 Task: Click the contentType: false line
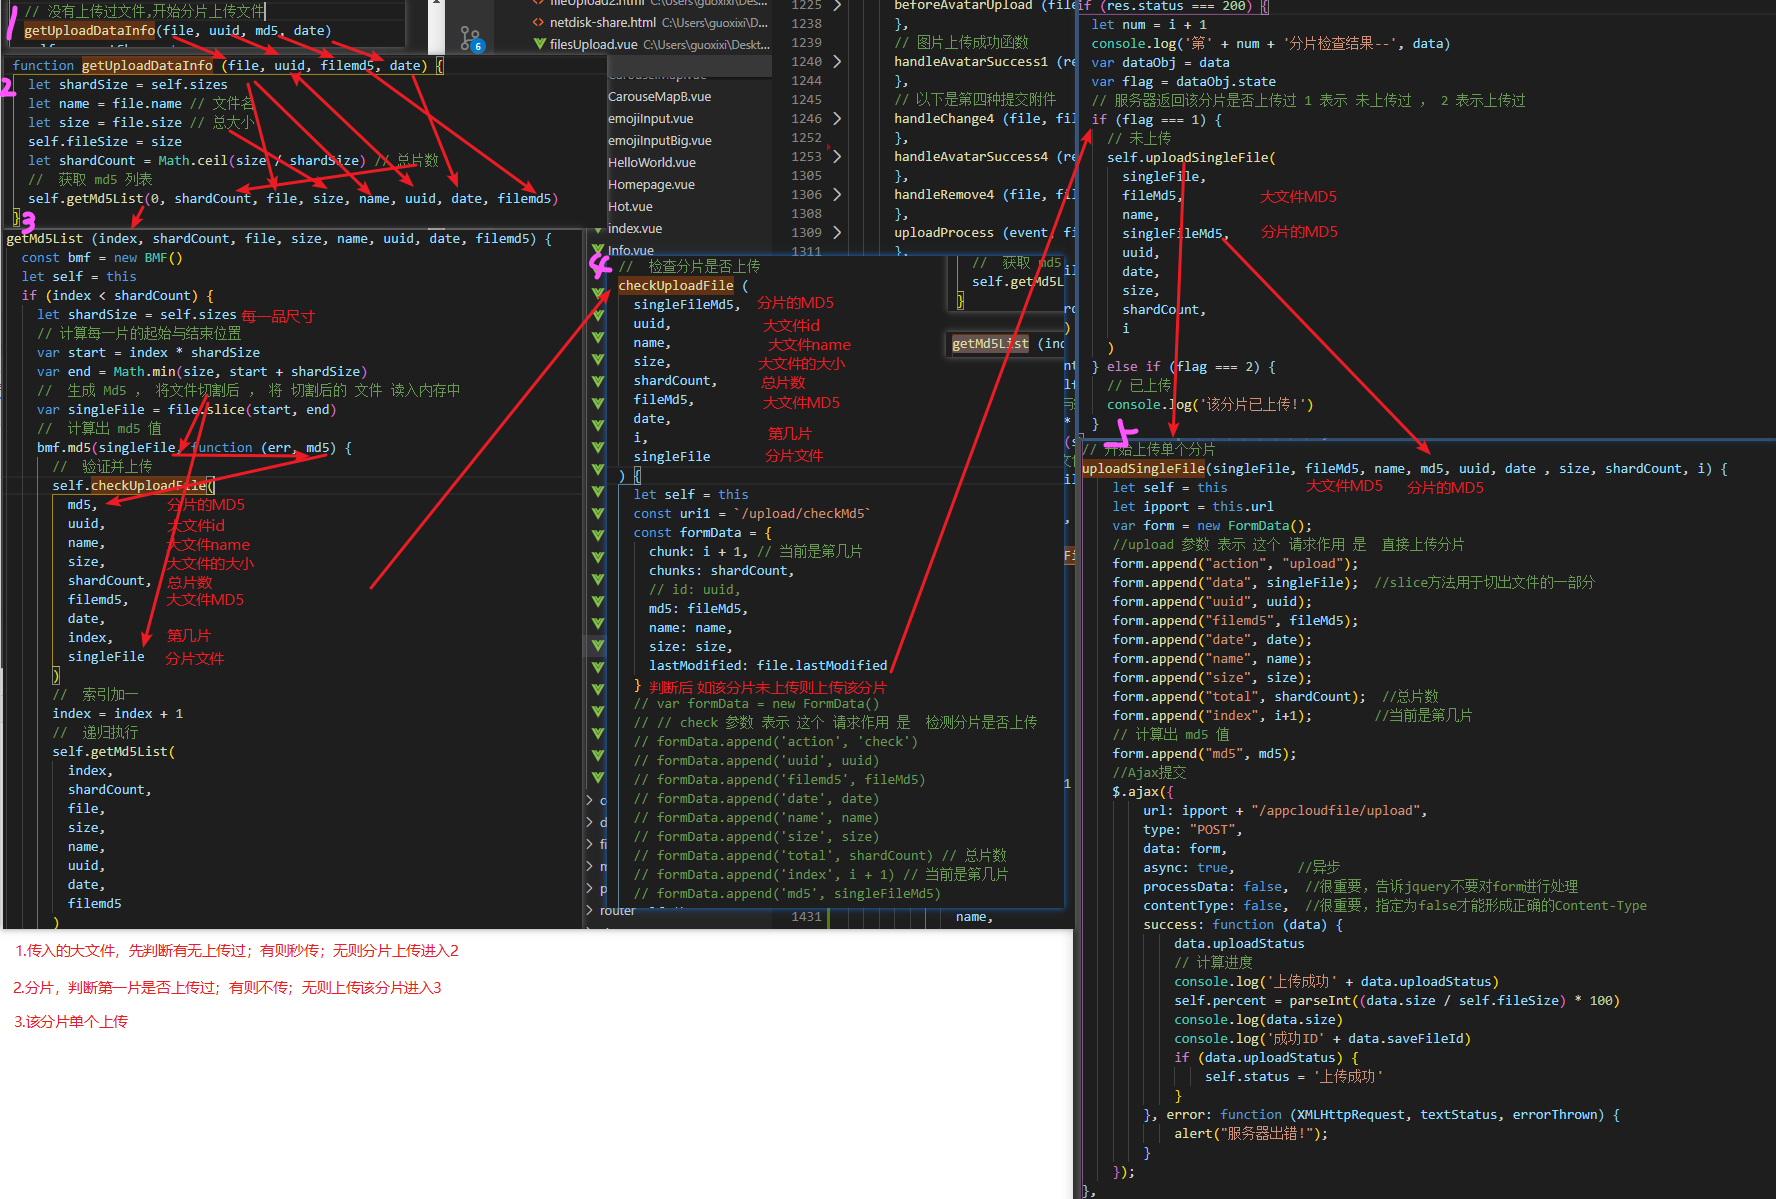tap(1215, 905)
